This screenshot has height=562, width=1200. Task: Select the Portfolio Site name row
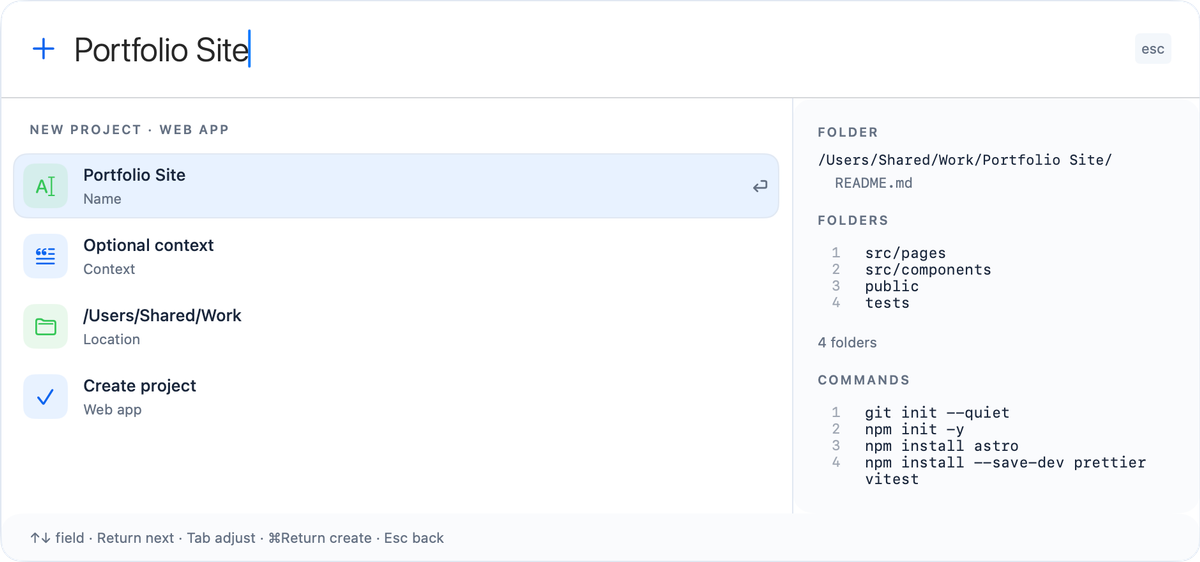[x=396, y=186]
